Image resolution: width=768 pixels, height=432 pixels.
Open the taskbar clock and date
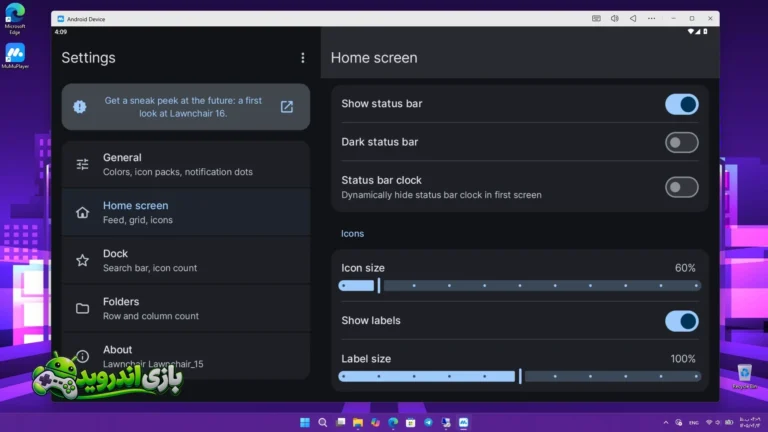(750, 423)
